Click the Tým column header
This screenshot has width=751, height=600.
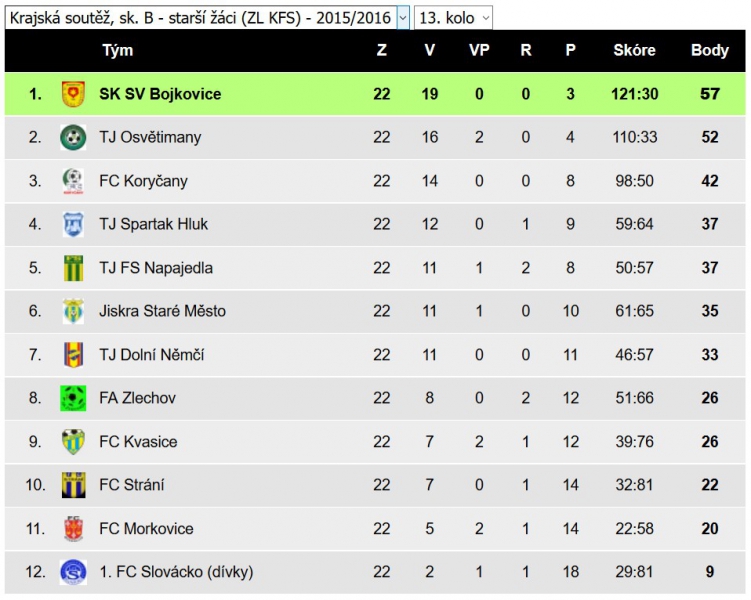tap(117, 50)
